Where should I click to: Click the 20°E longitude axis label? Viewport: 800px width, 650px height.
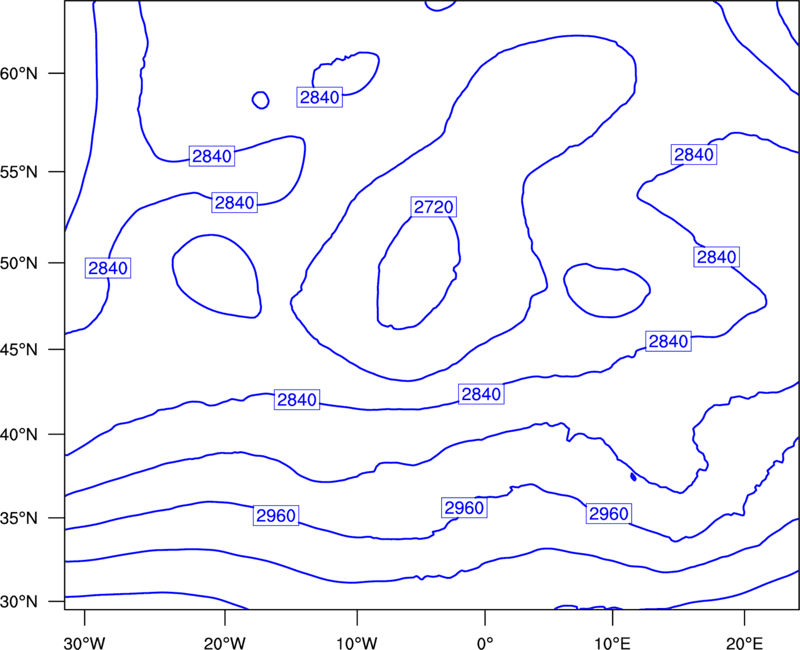point(744,643)
